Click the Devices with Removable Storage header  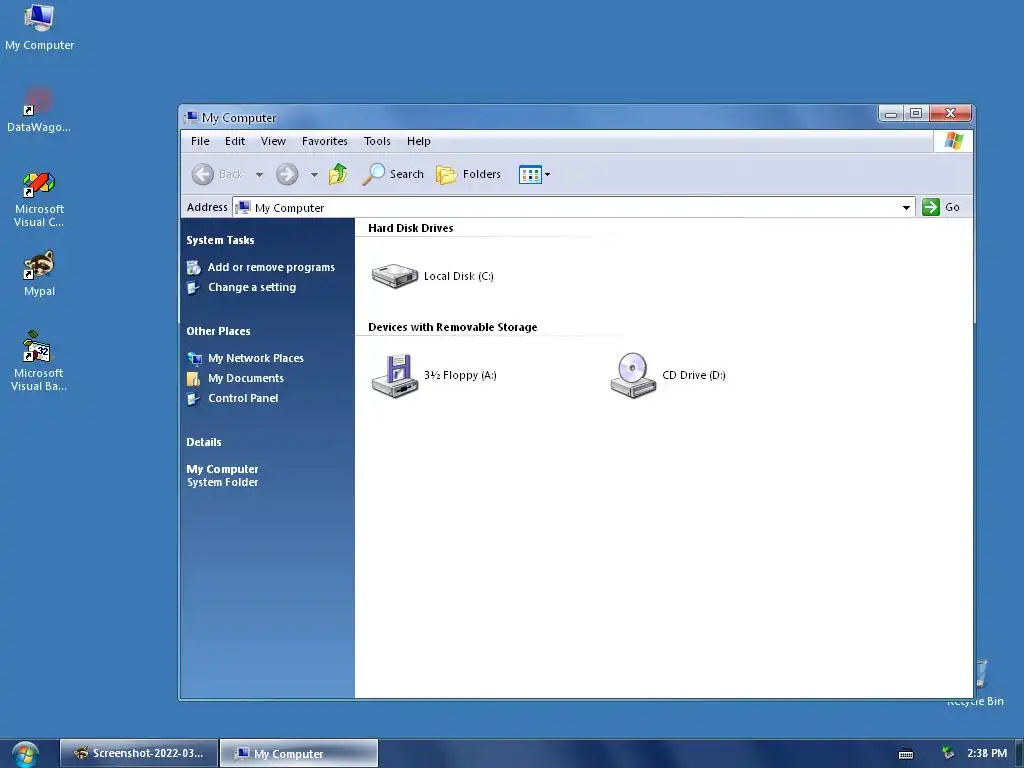453,327
